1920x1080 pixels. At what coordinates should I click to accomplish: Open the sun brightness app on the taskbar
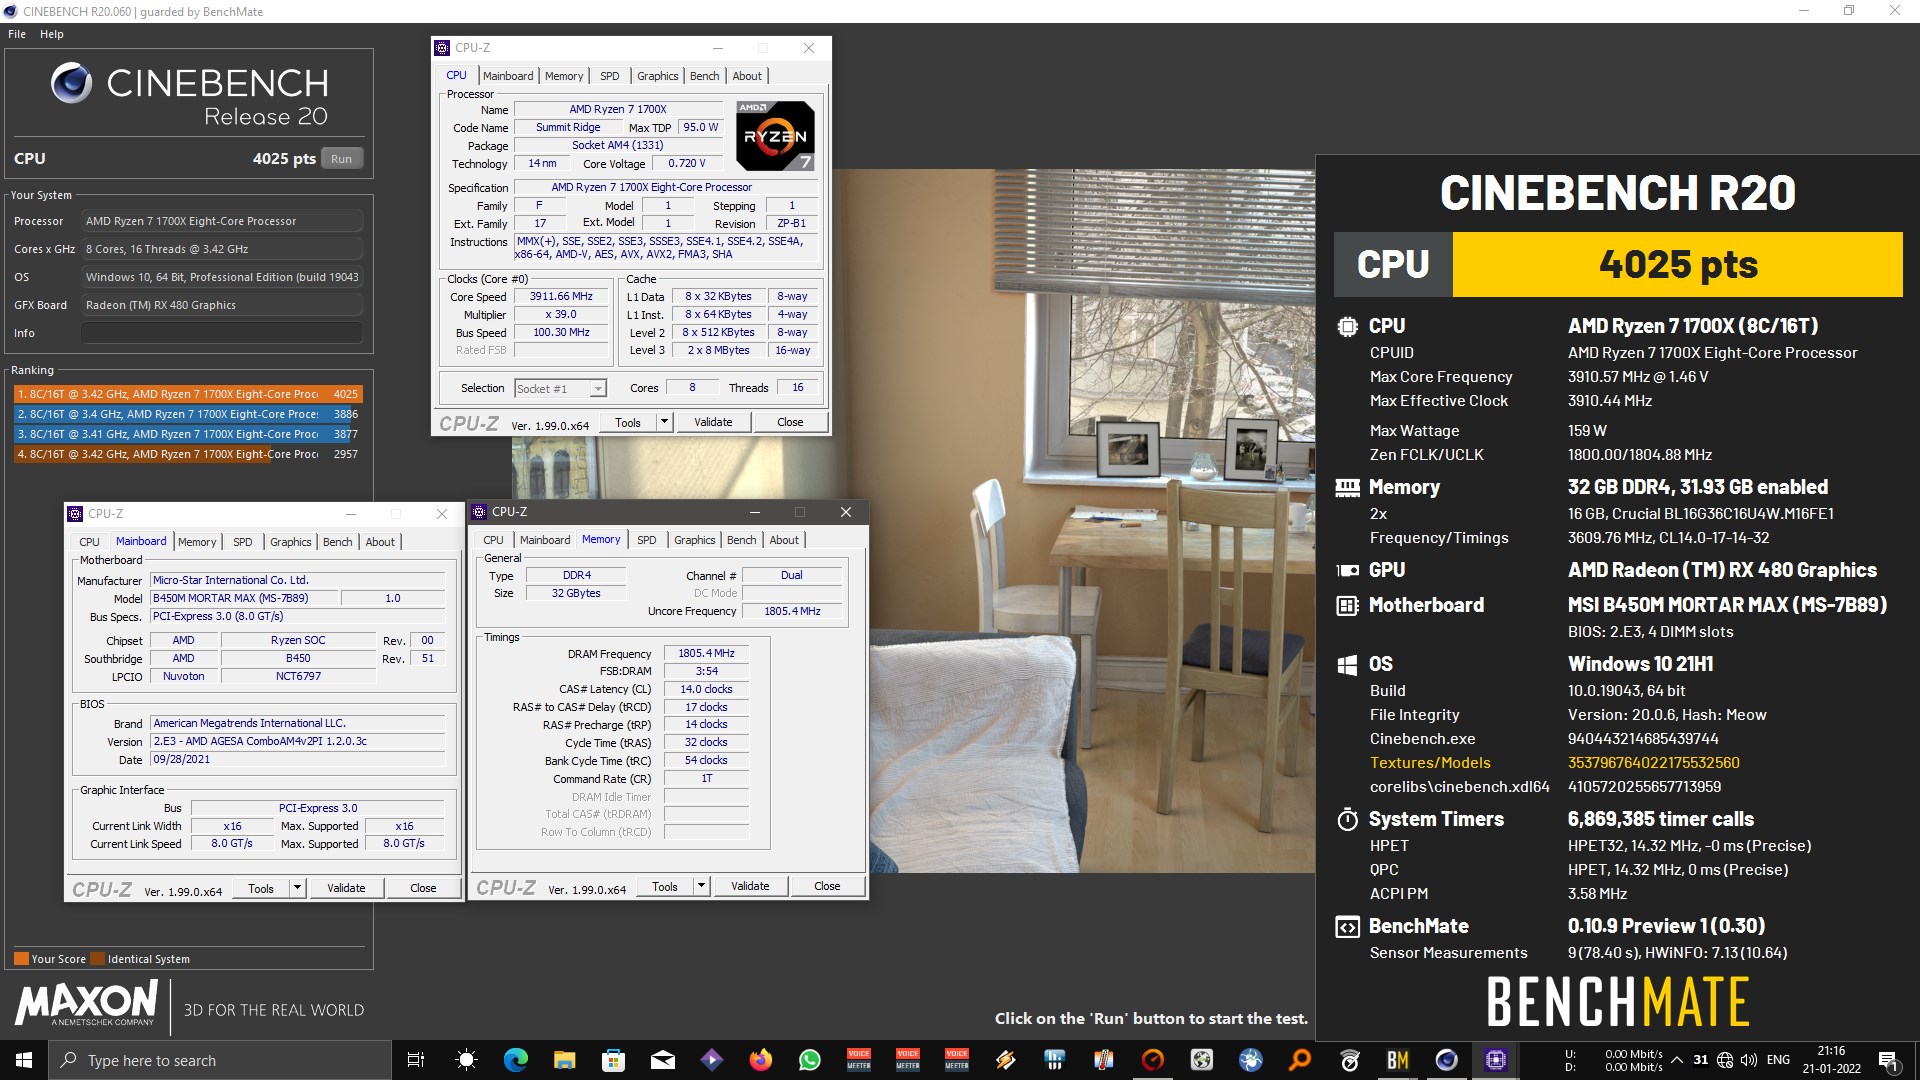pos(466,1060)
